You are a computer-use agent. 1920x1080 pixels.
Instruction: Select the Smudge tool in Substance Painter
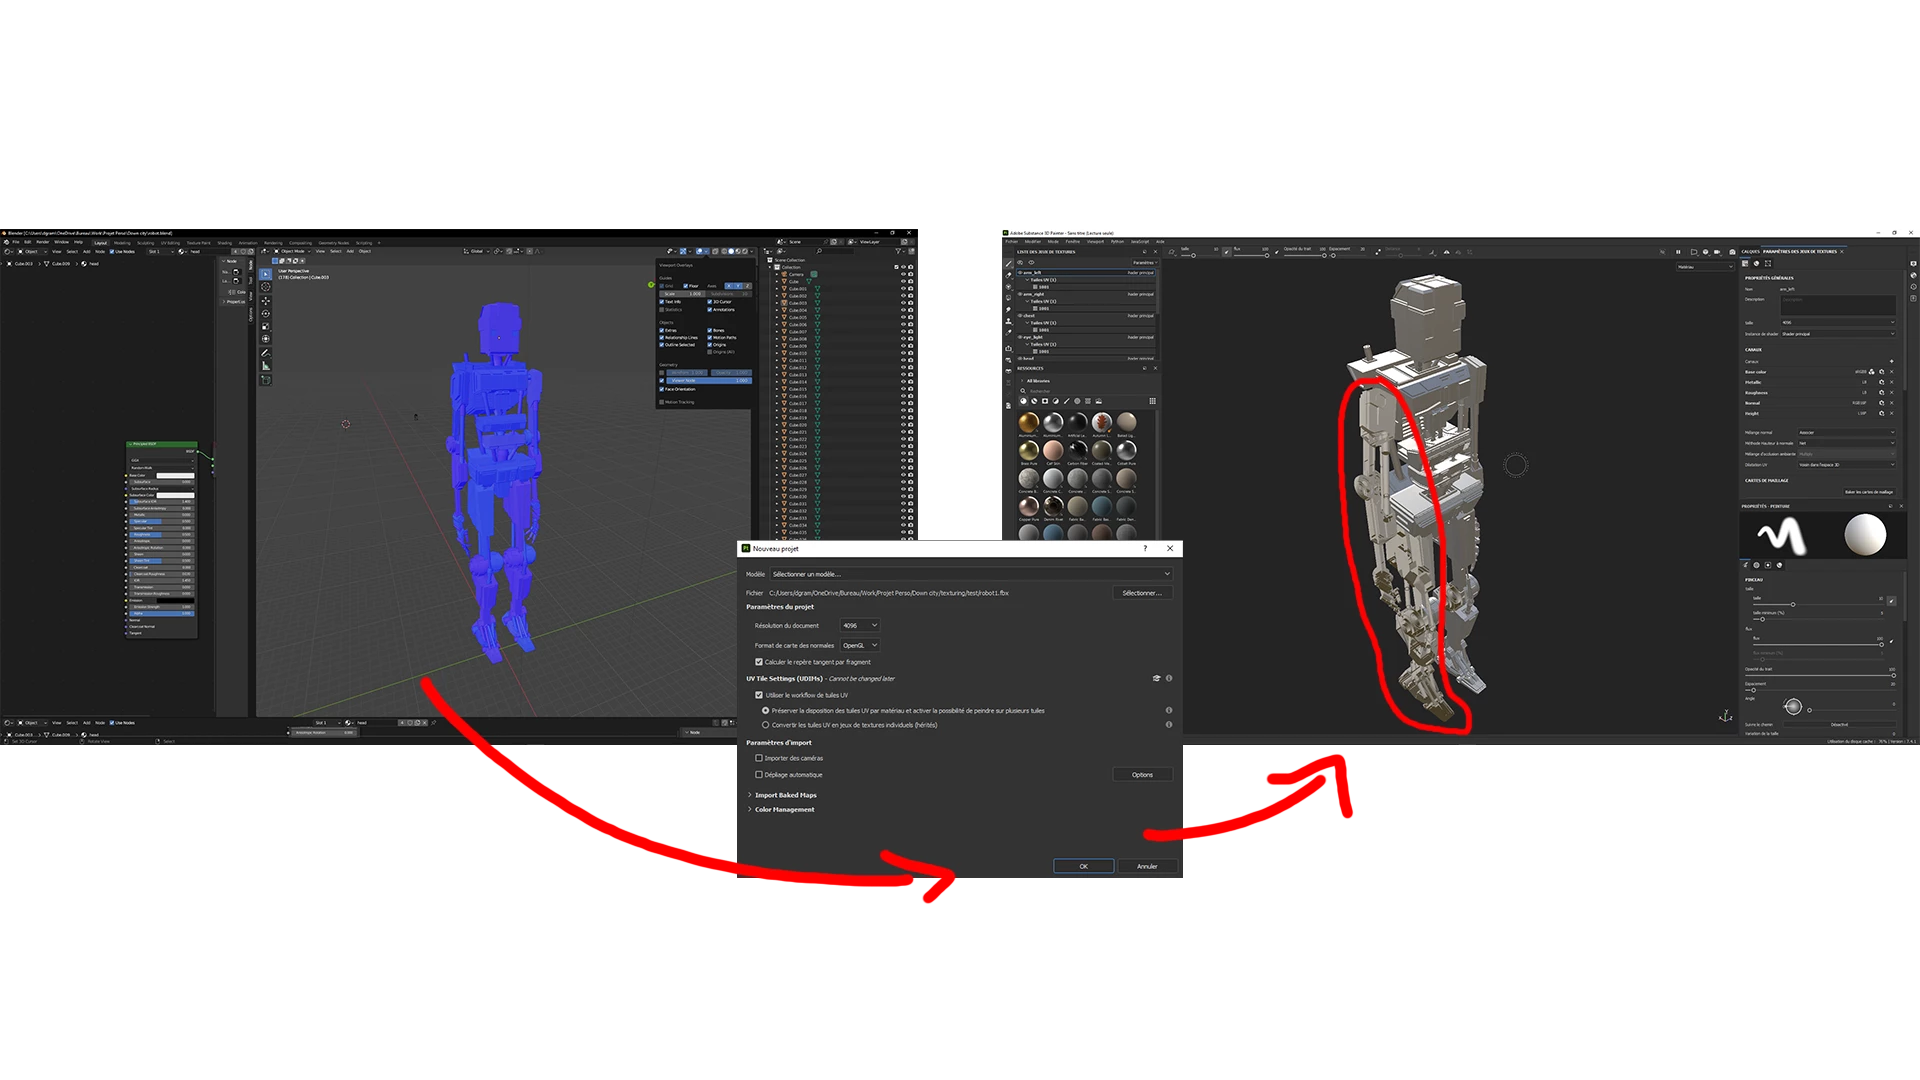tap(1008, 309)
